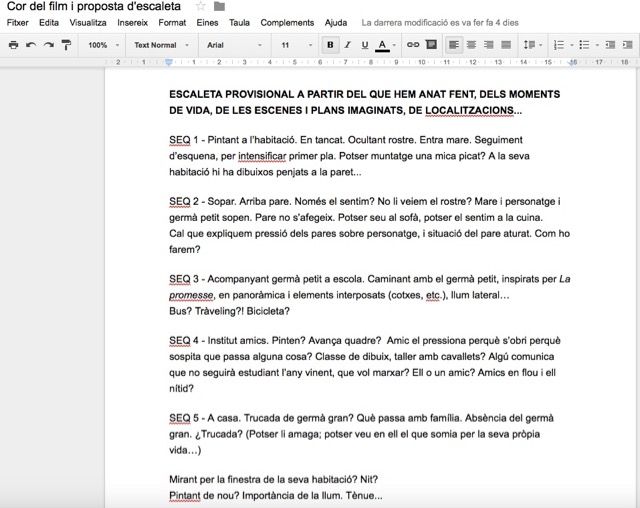Open the Taula menu
The image size is (640, 508).
pos(239,23)
